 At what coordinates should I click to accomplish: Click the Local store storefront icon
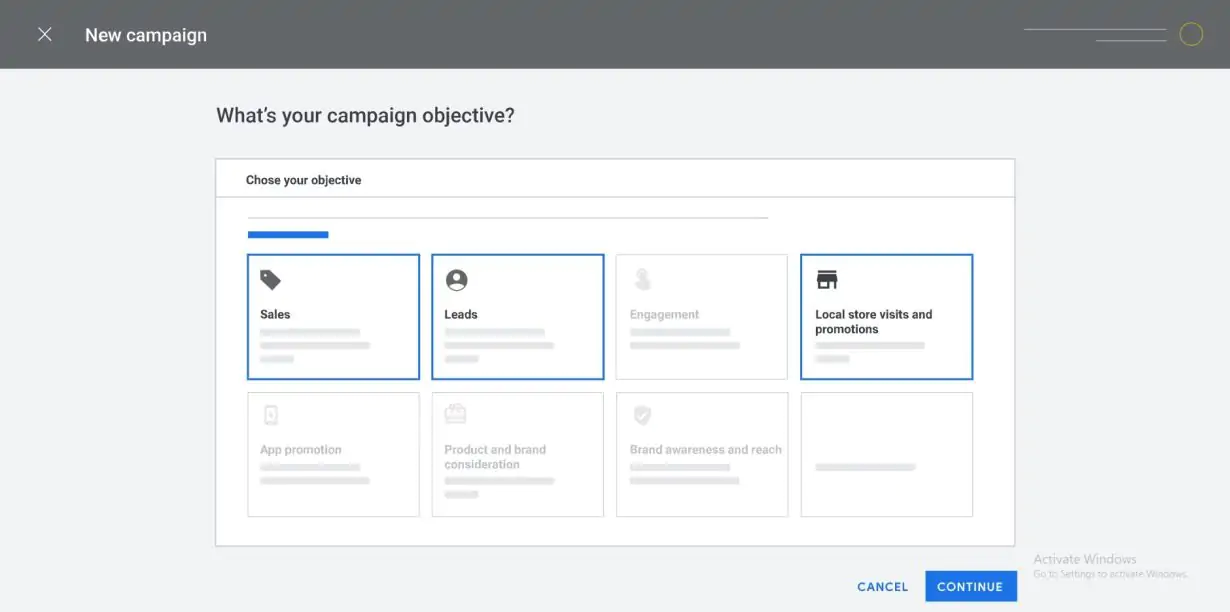pos(827,279)
